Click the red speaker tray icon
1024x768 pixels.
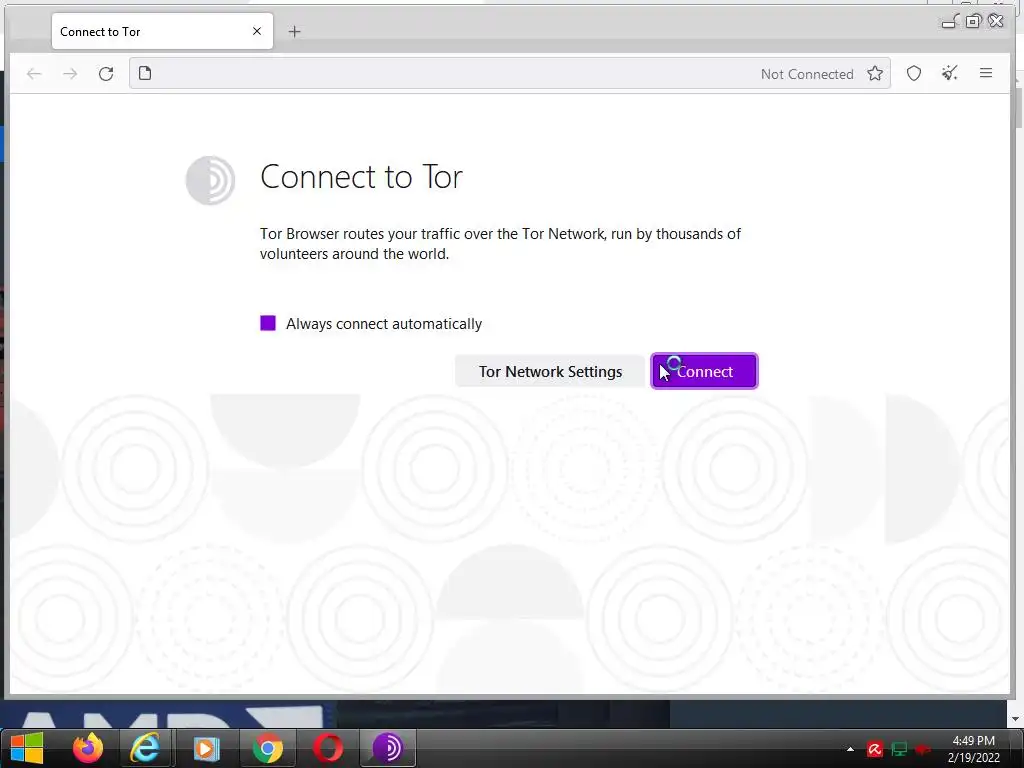[x=923, y=749]
